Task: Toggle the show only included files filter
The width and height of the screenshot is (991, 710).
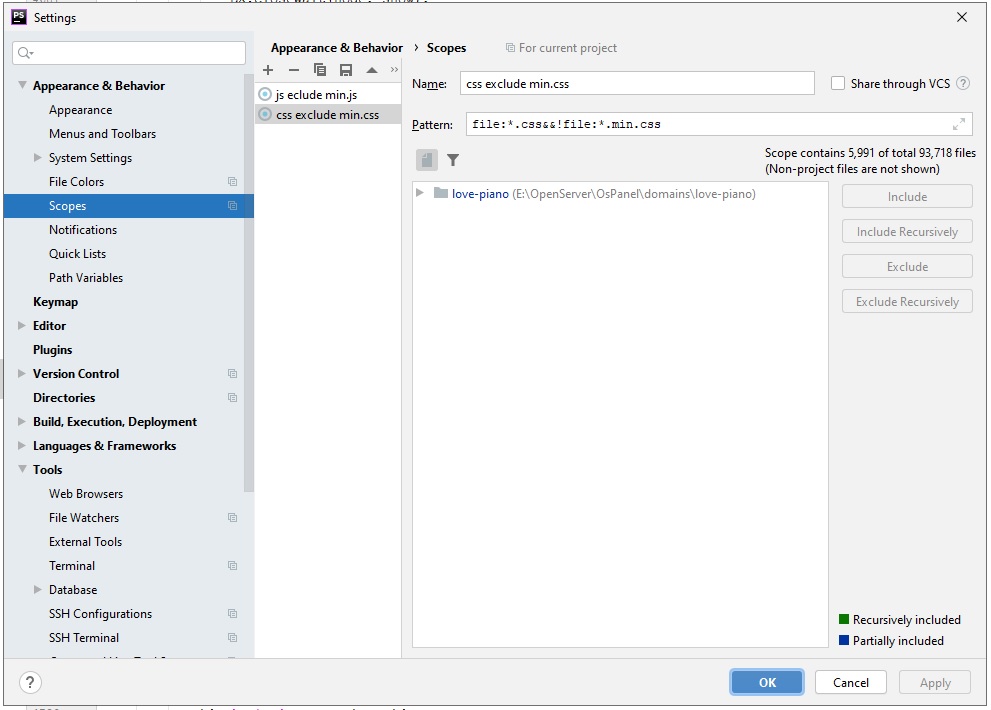Action: tap(453, 160)
